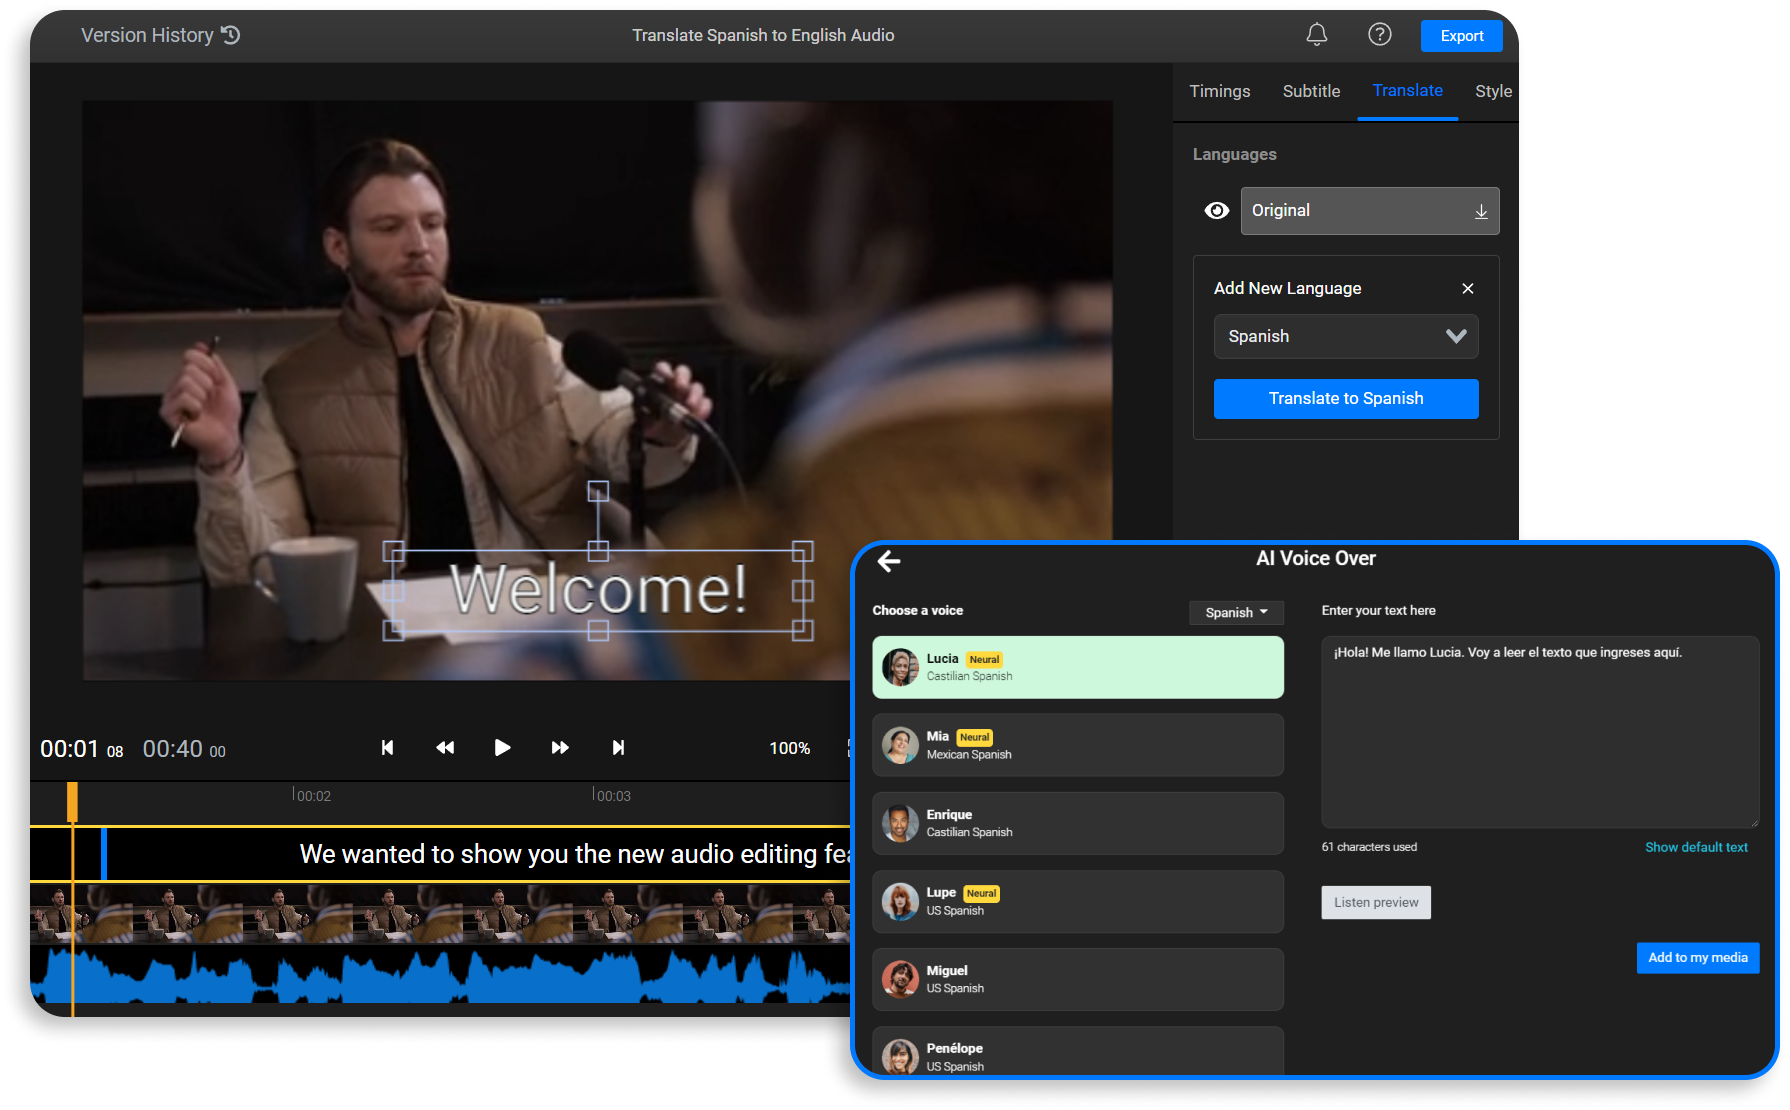Select the Mia Mexican Spanish voice
This screenshot has height=1110, width=1790.
click(x=1077, y=745)
